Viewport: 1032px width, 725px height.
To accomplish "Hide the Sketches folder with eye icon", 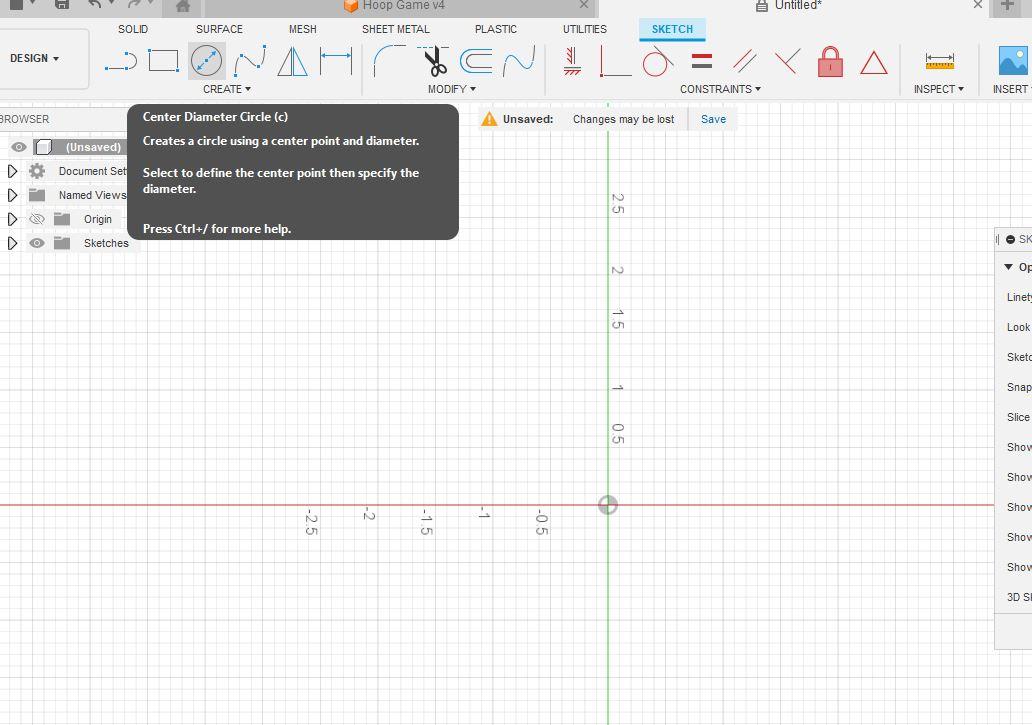I will tap(37, 243).
